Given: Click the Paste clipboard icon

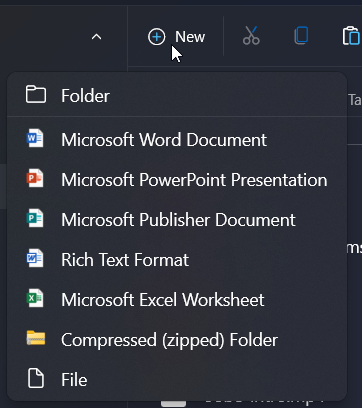Looking at the screenshot, I should 351,36.
